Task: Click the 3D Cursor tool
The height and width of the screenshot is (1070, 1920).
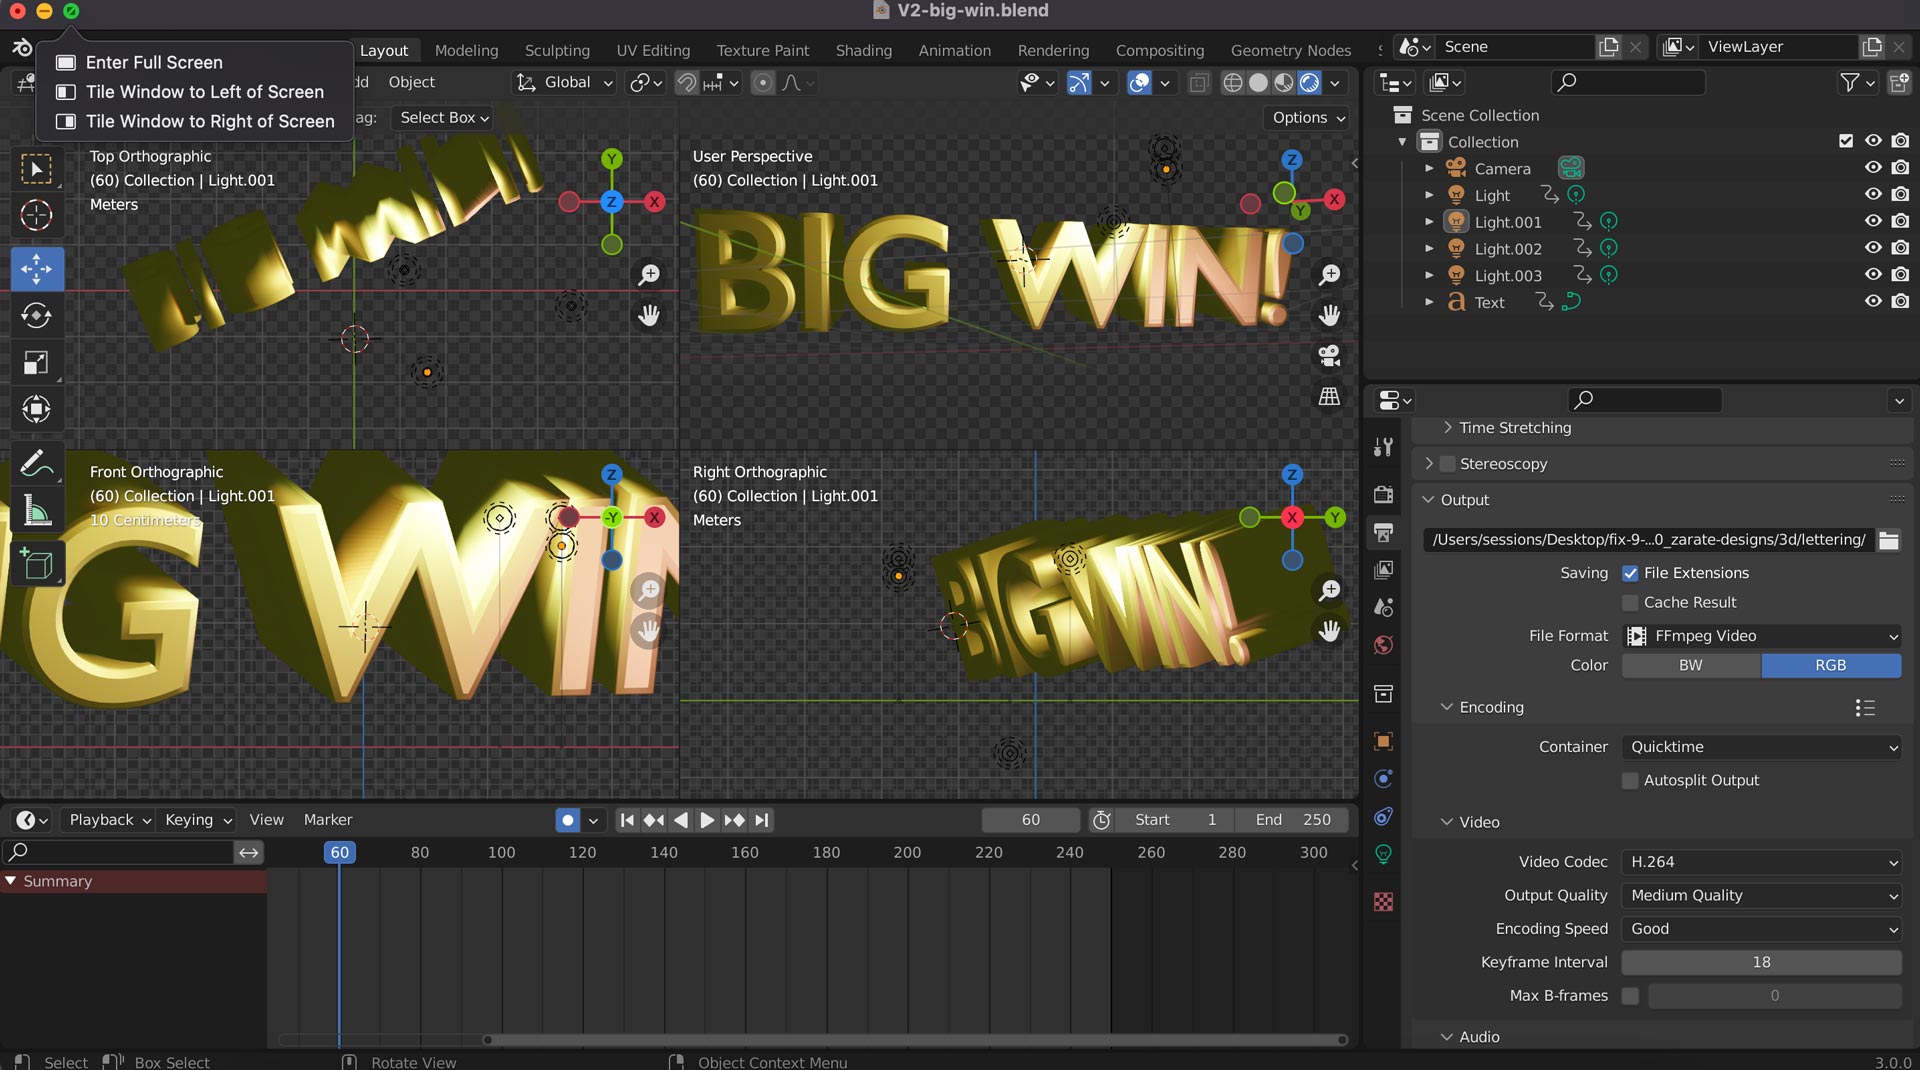Action: 37,215
